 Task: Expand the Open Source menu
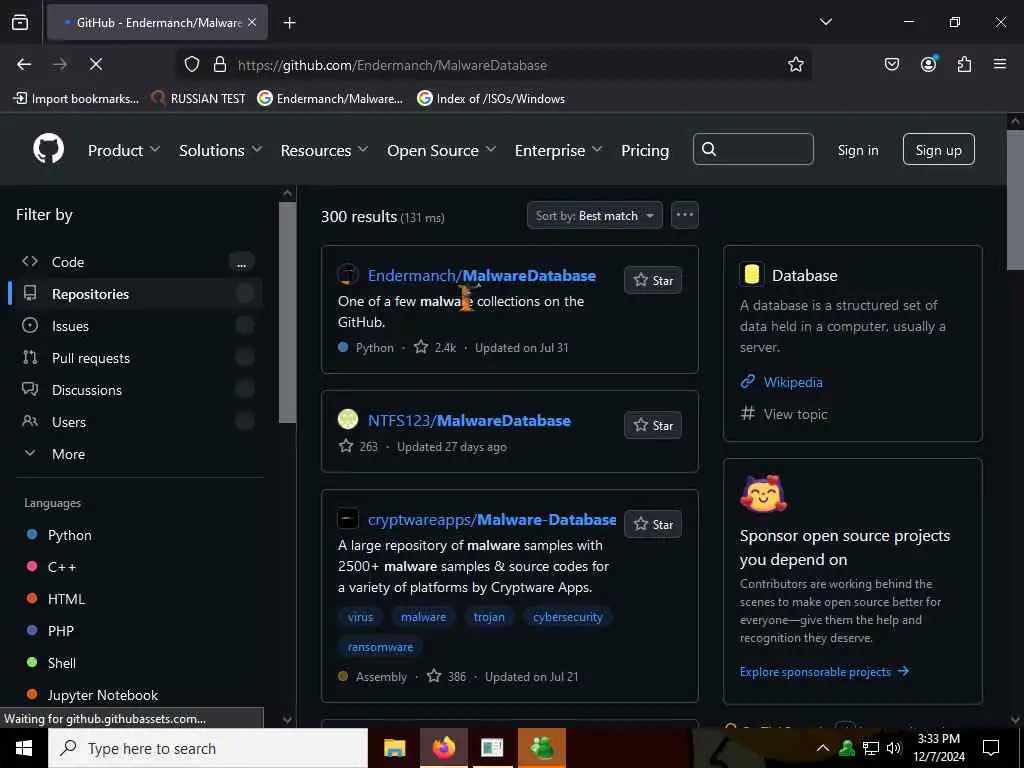441,150
